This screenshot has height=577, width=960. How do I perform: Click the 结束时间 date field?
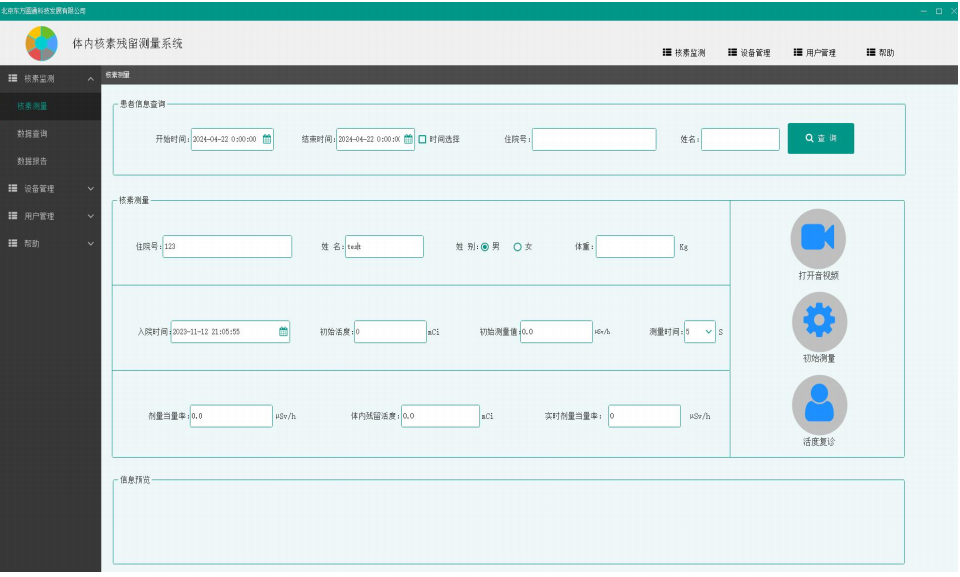click(x=375, y=139)
